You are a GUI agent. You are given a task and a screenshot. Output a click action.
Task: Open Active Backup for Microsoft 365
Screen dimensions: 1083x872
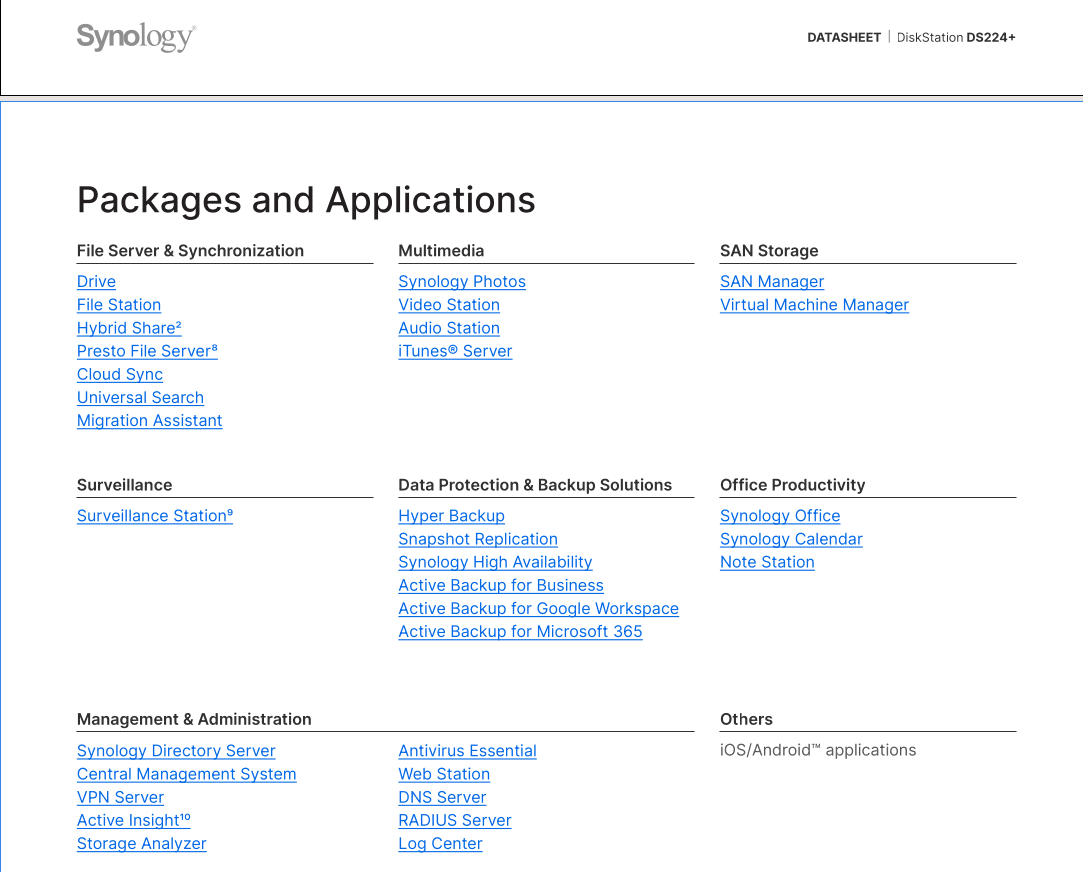520,632
